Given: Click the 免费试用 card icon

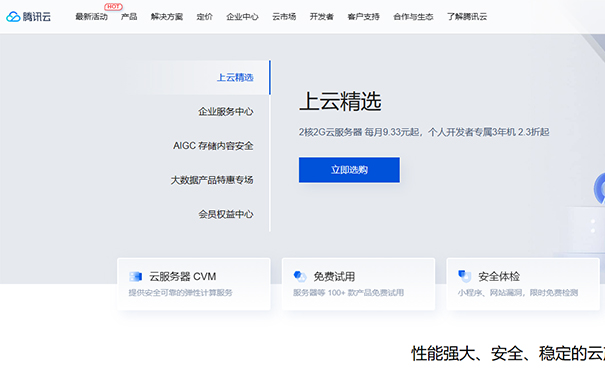Looking at the screenshot, I should point(300,277).
